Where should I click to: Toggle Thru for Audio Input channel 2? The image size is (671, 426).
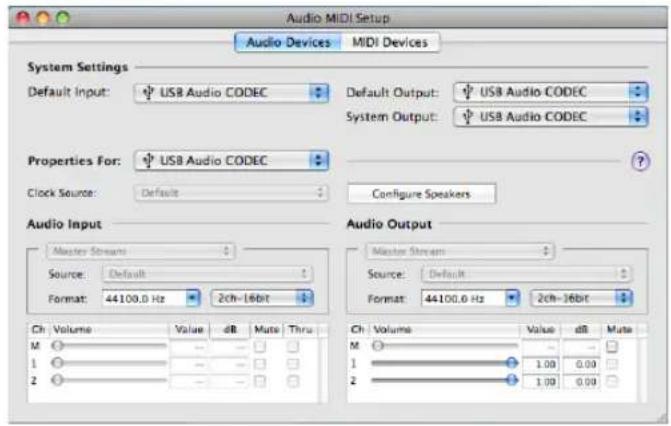[293, 381]
